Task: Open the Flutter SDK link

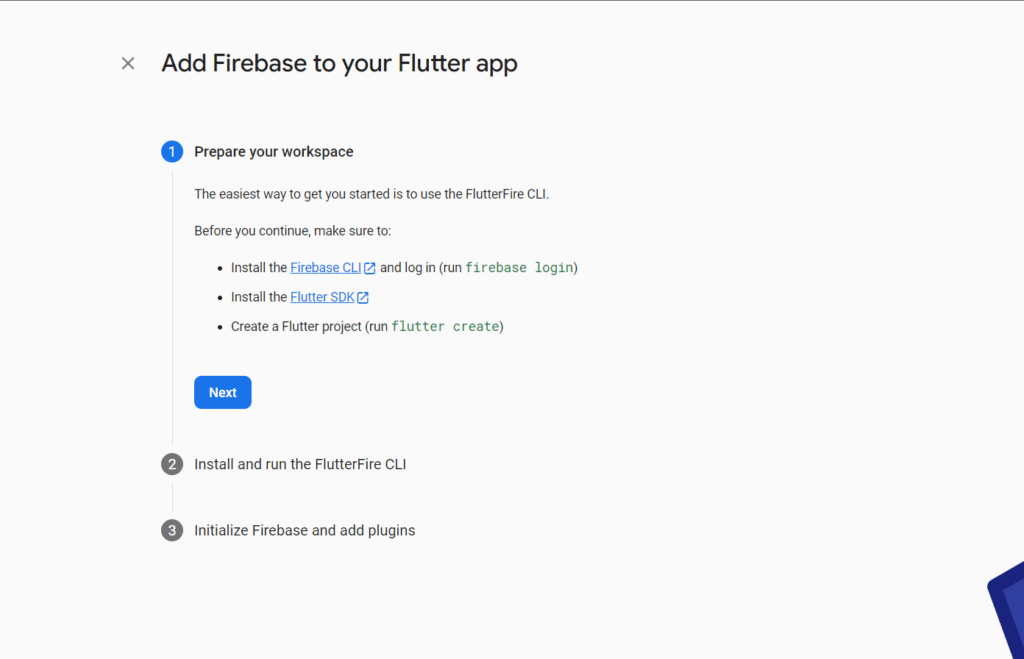Action: pos(322,297)
